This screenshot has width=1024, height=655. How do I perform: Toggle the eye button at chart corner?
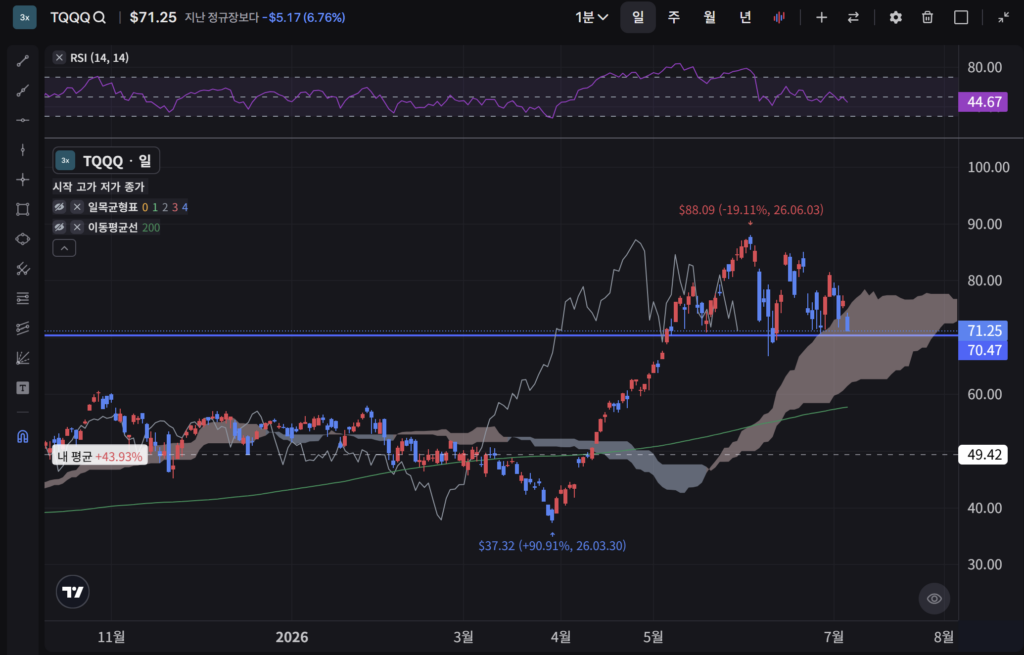coord(935,598)
